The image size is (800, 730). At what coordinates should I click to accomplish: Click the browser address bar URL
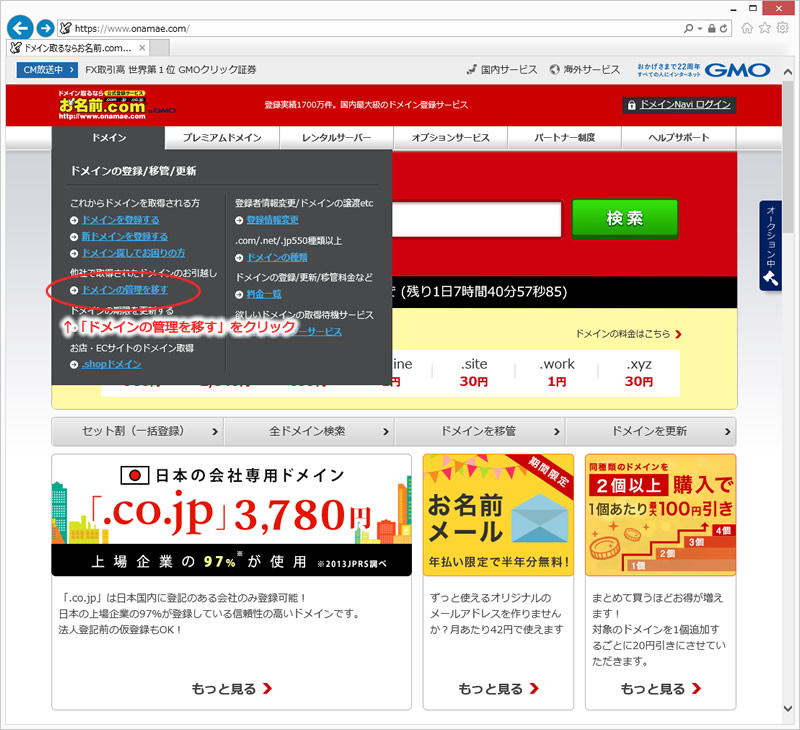click(132, 29)
